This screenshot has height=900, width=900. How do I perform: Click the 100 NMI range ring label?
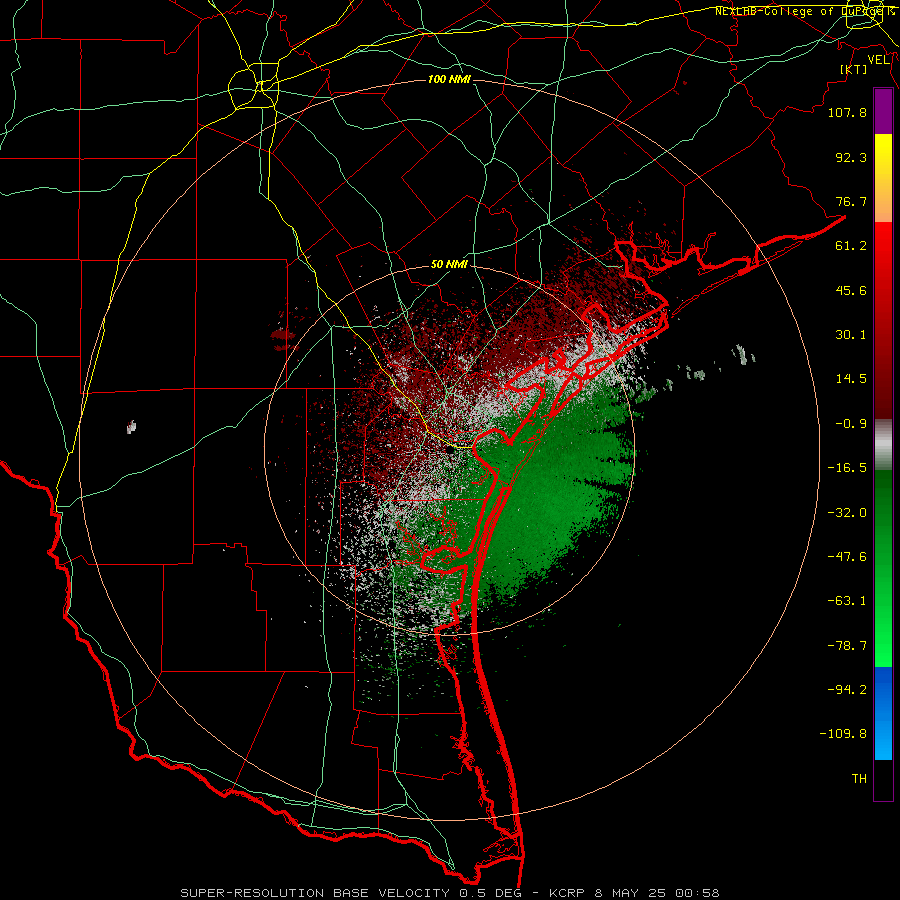tap(449, 79)
